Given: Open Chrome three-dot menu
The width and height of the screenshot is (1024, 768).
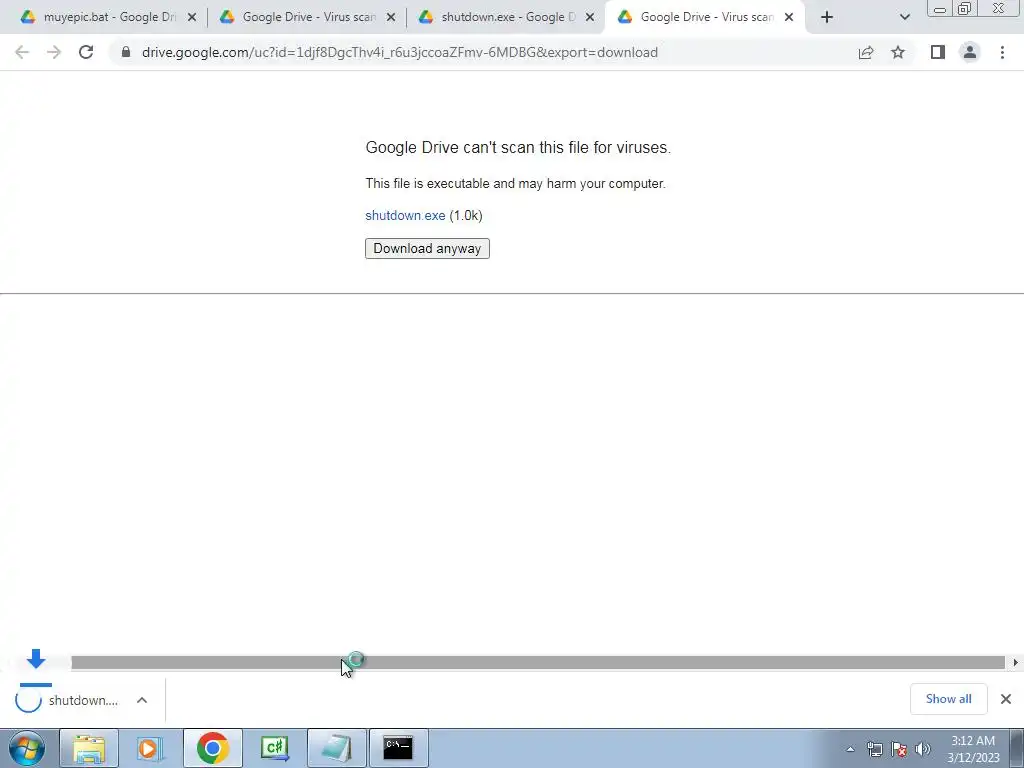Looking at the screenshot, I should tap(1002, 52).
